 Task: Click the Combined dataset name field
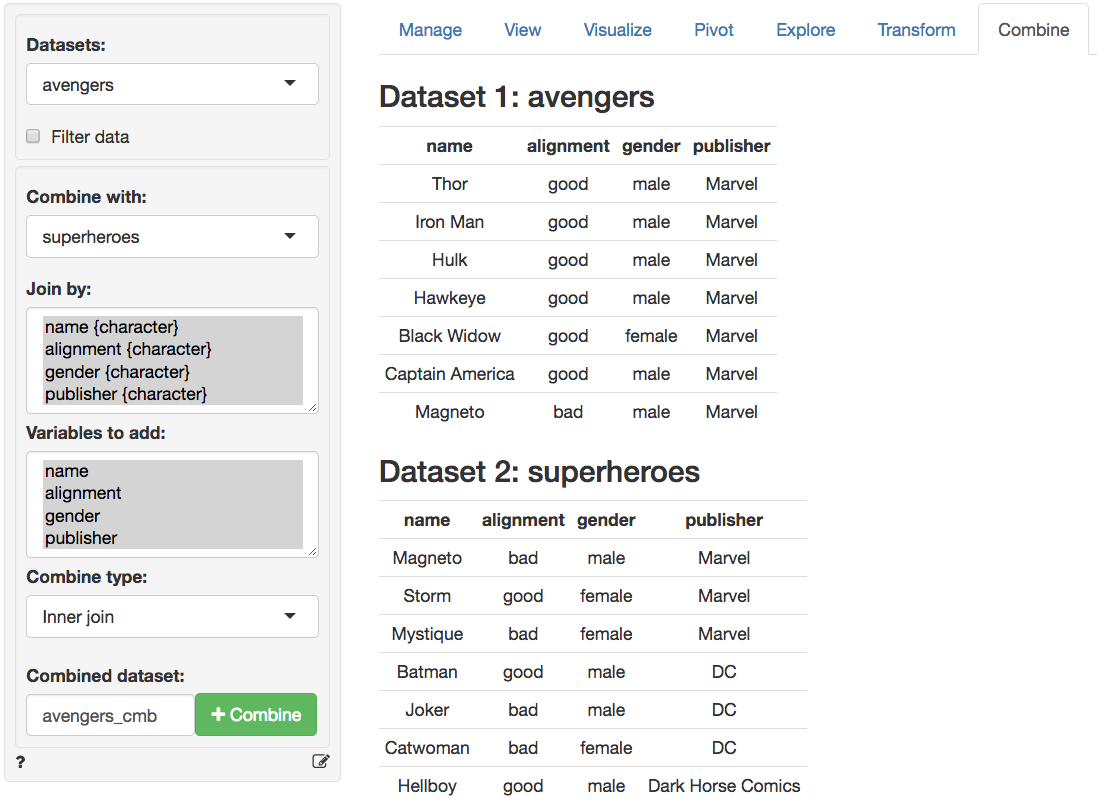(x=110, y=716)
